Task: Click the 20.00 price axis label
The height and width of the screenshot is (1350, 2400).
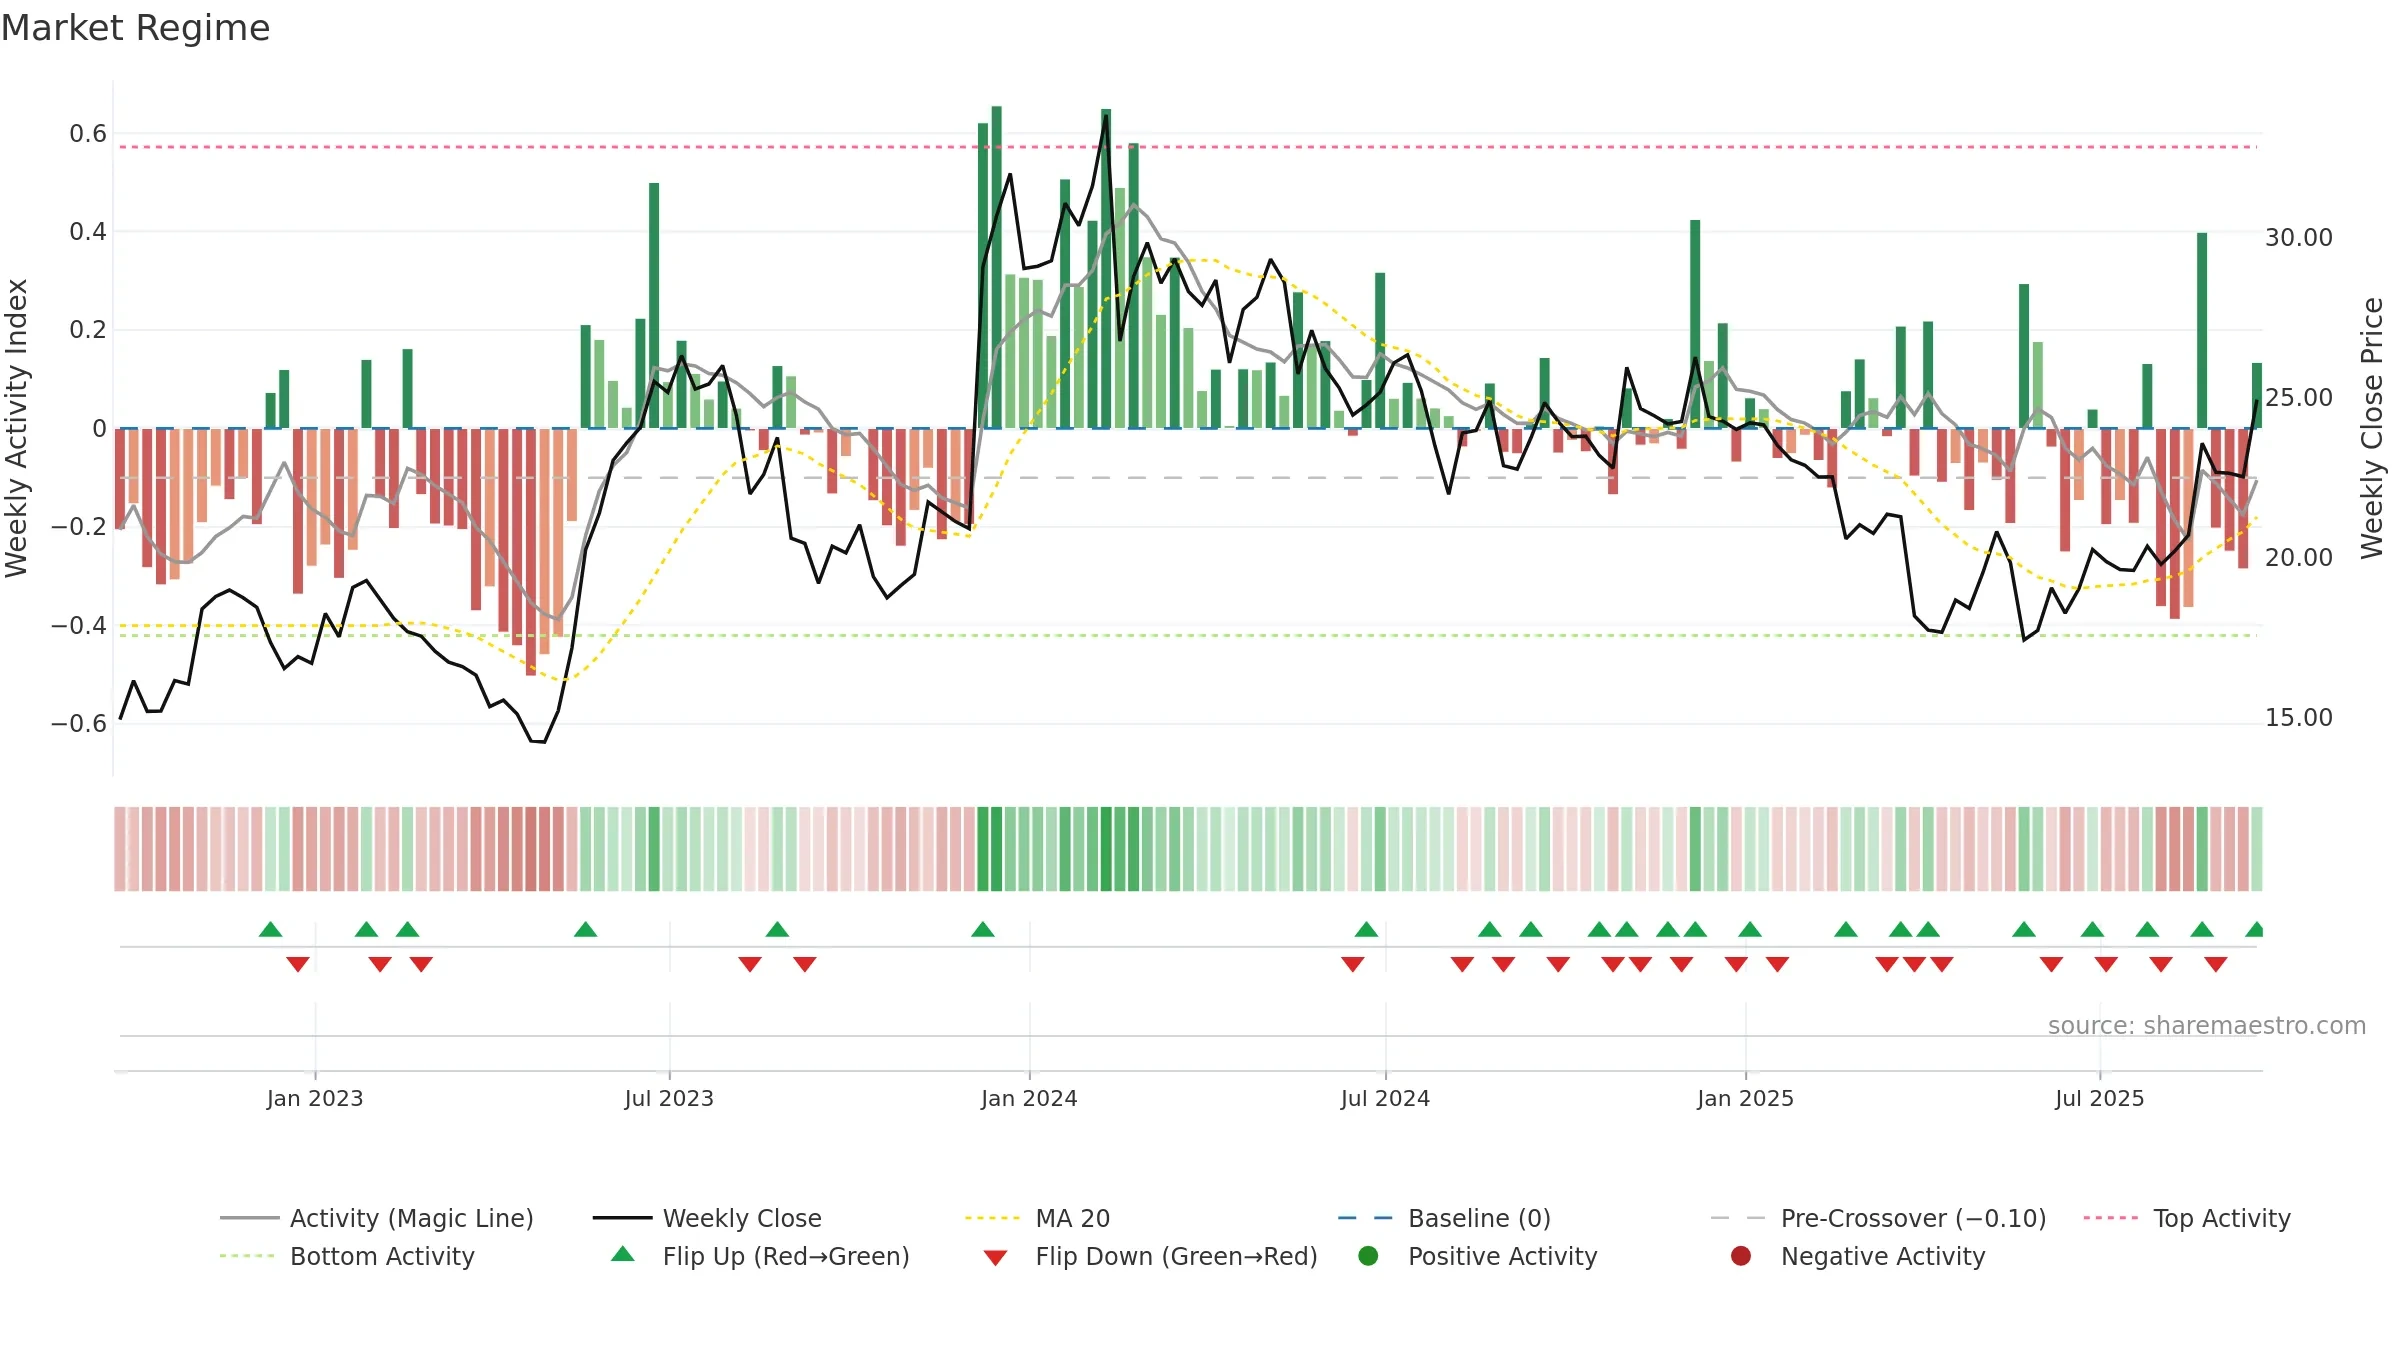Action: (x=2298, y=557)
